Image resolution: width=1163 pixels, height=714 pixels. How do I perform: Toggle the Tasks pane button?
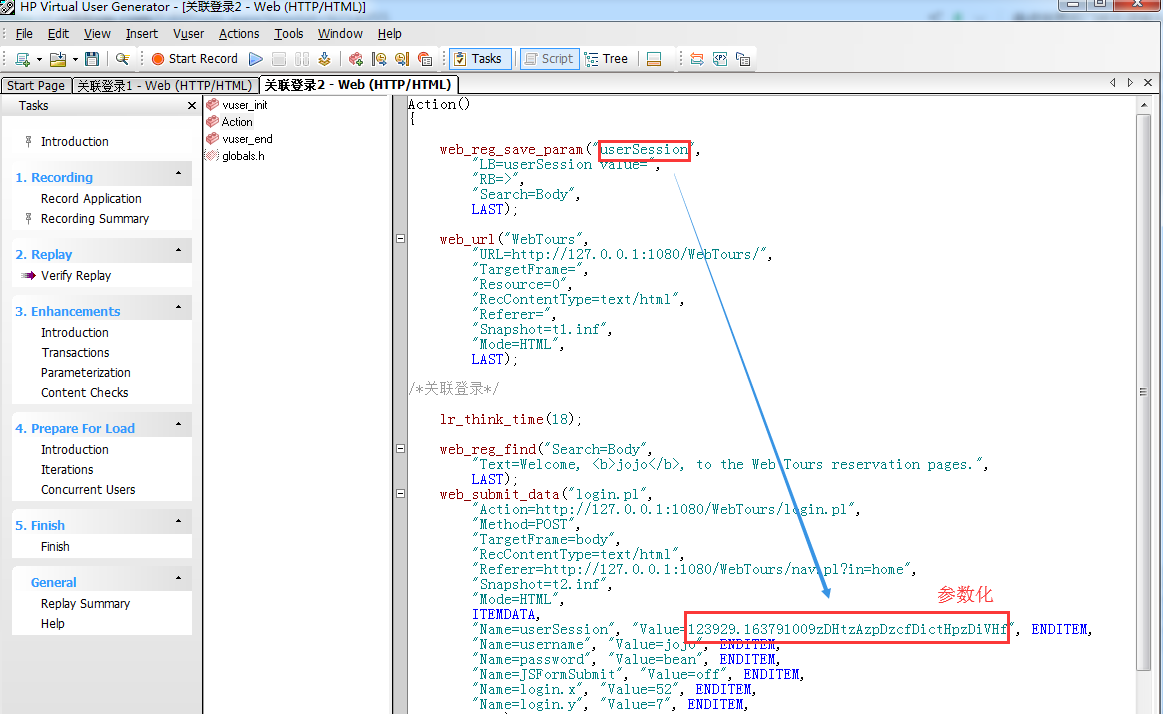(480, 59)
